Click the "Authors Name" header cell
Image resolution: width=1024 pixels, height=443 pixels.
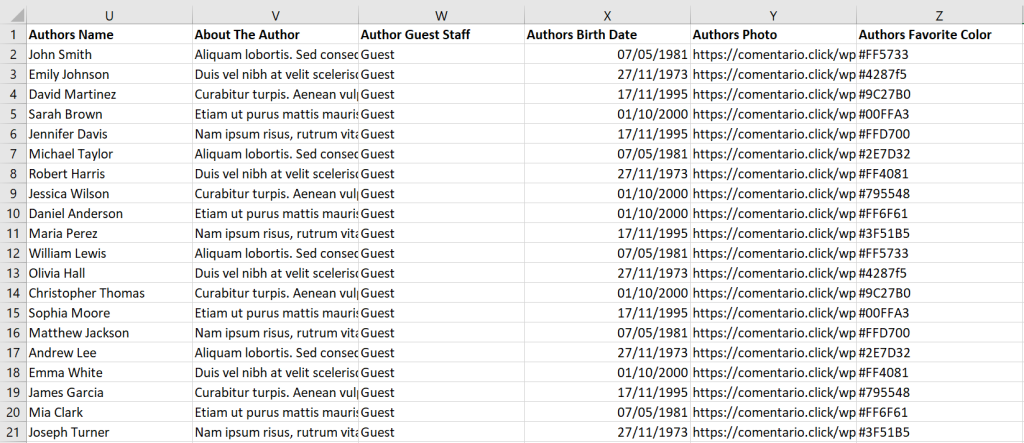point(109,35)
